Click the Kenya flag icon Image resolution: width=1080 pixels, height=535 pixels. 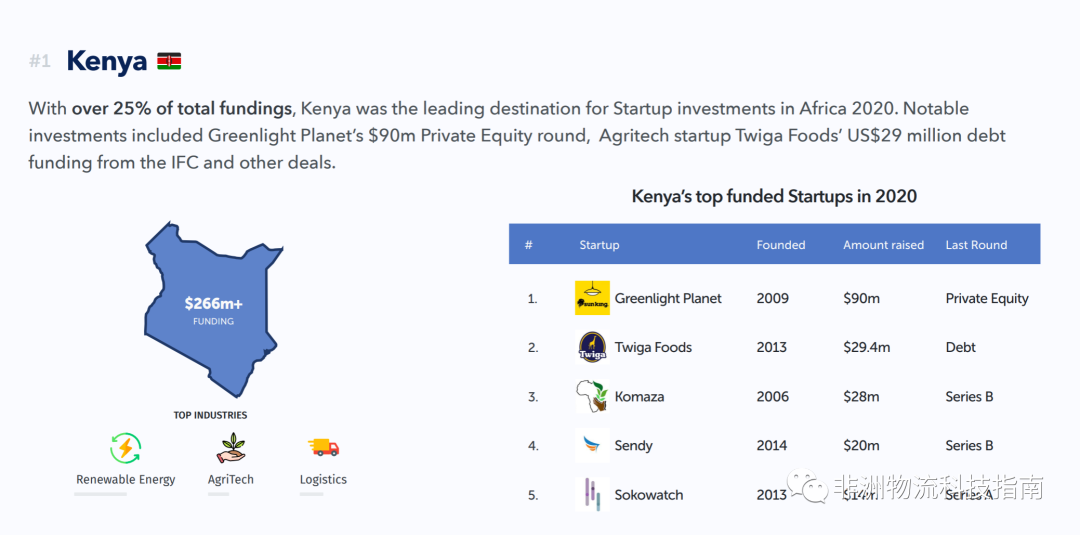169,62
